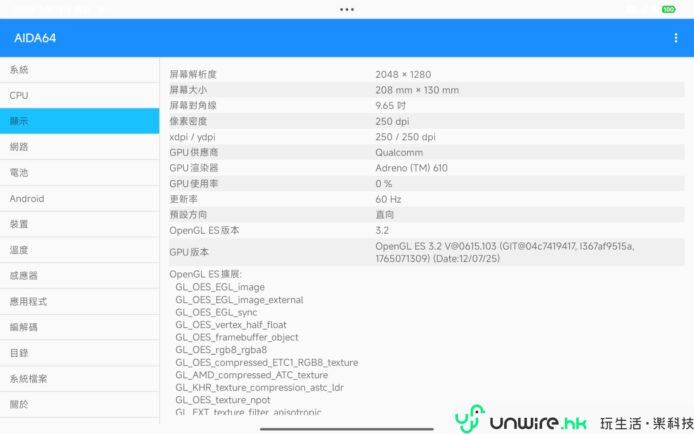Tap the GPU 使用率 row
The width and height of the screenshot is (694, 434).
tap(427, 184)
